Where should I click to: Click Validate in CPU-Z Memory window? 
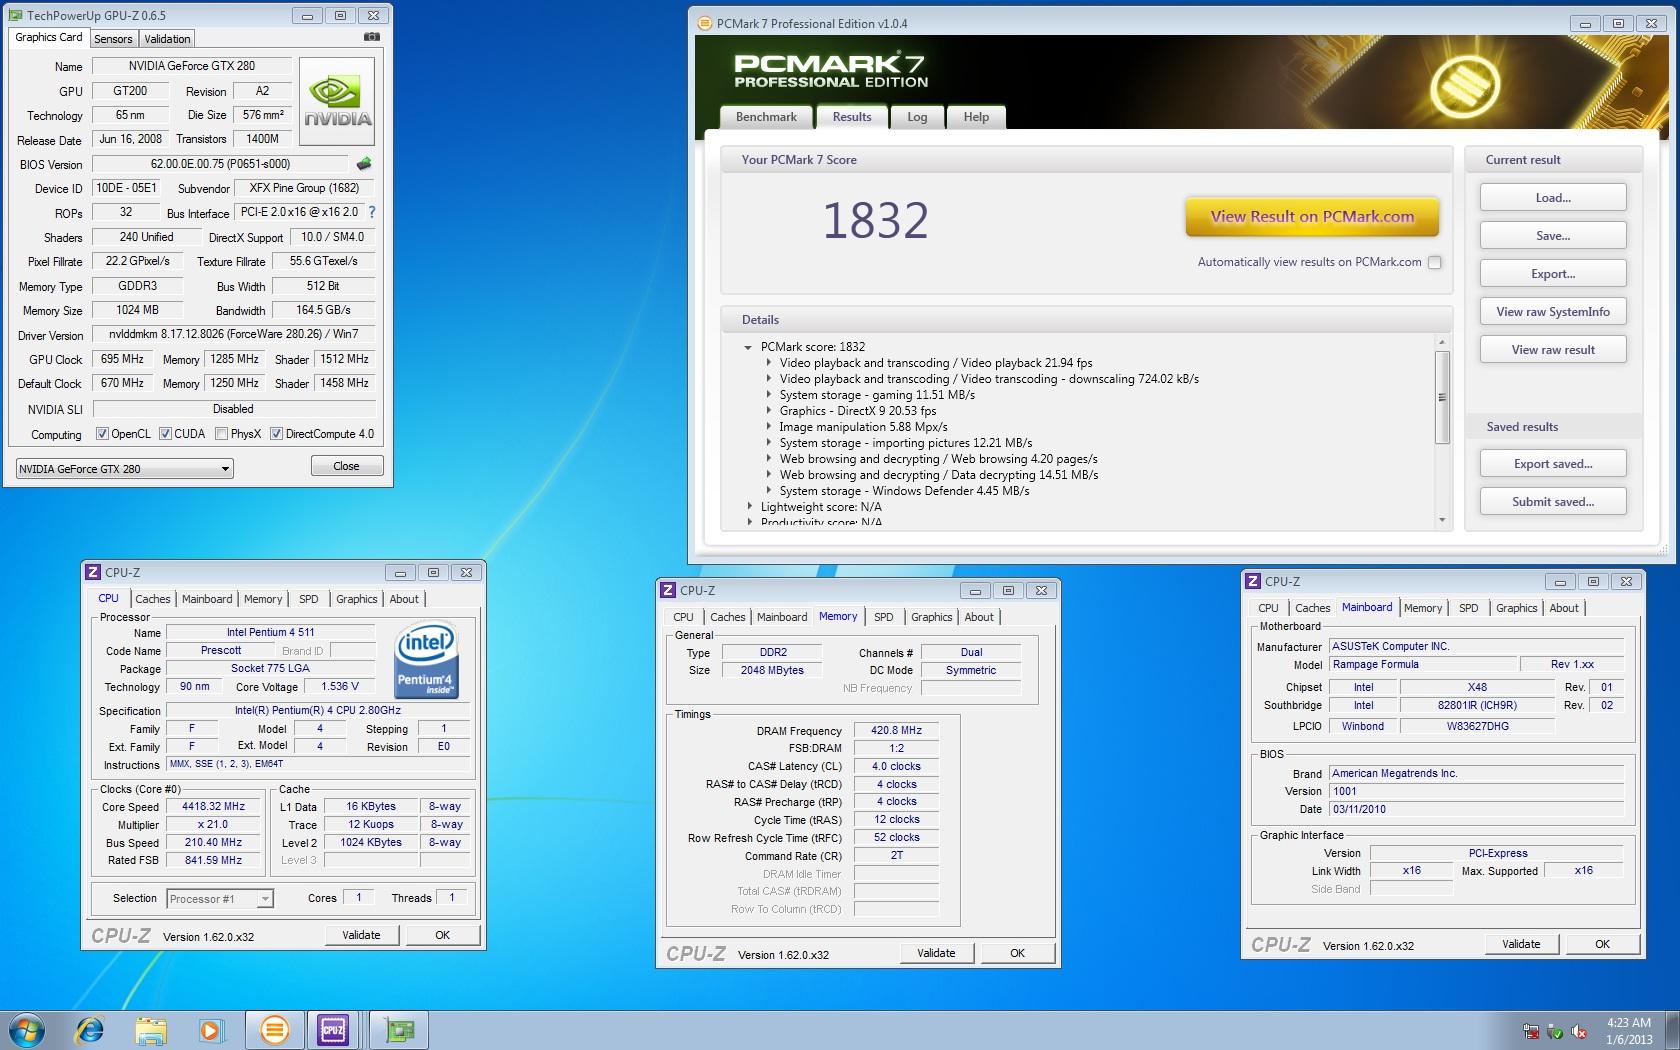(936, 953)
